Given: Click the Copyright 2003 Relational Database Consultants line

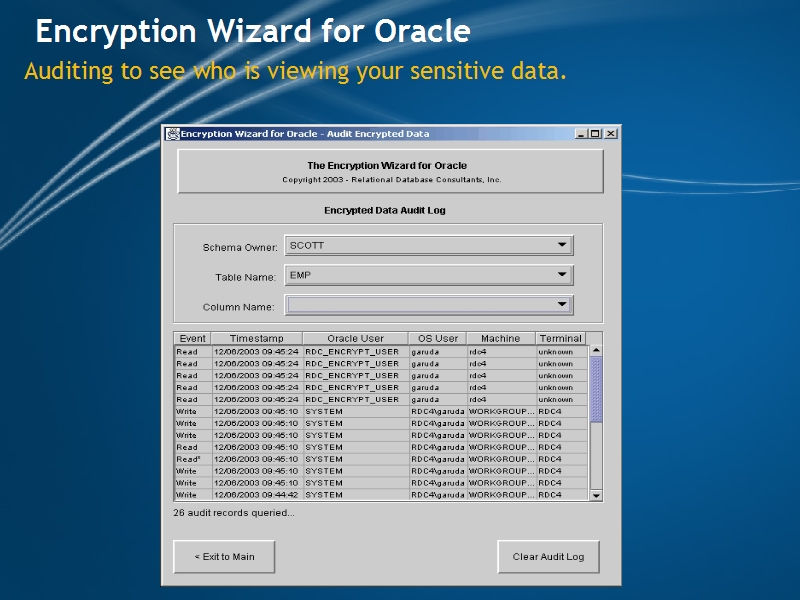Looking at the screenshot, I should pyautogui.click(x=392, y=180).
